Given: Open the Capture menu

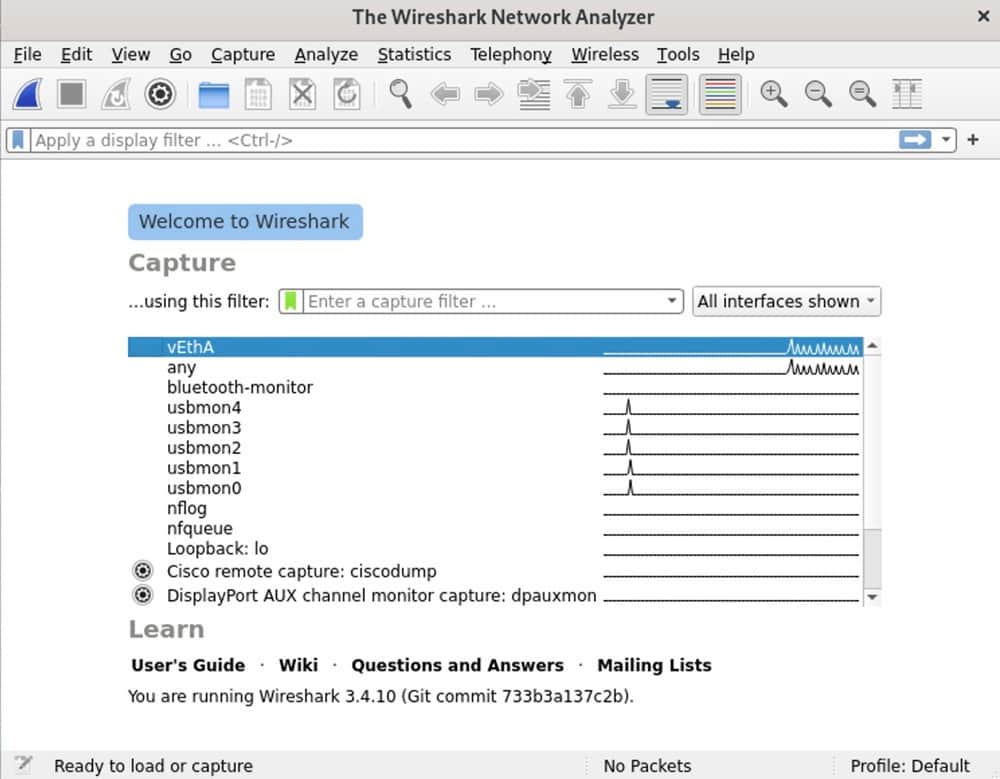Looking at the screenshot, I should [243, 55].
